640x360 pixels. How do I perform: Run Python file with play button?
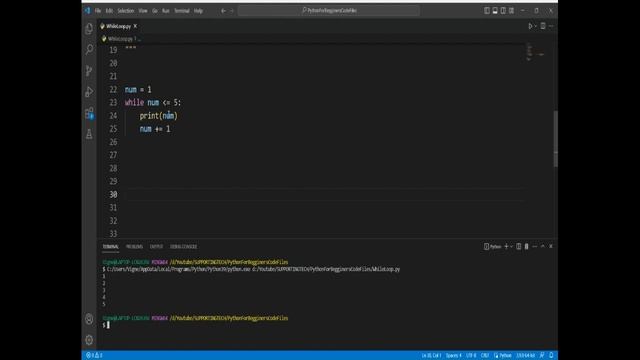tap(530, 26)
